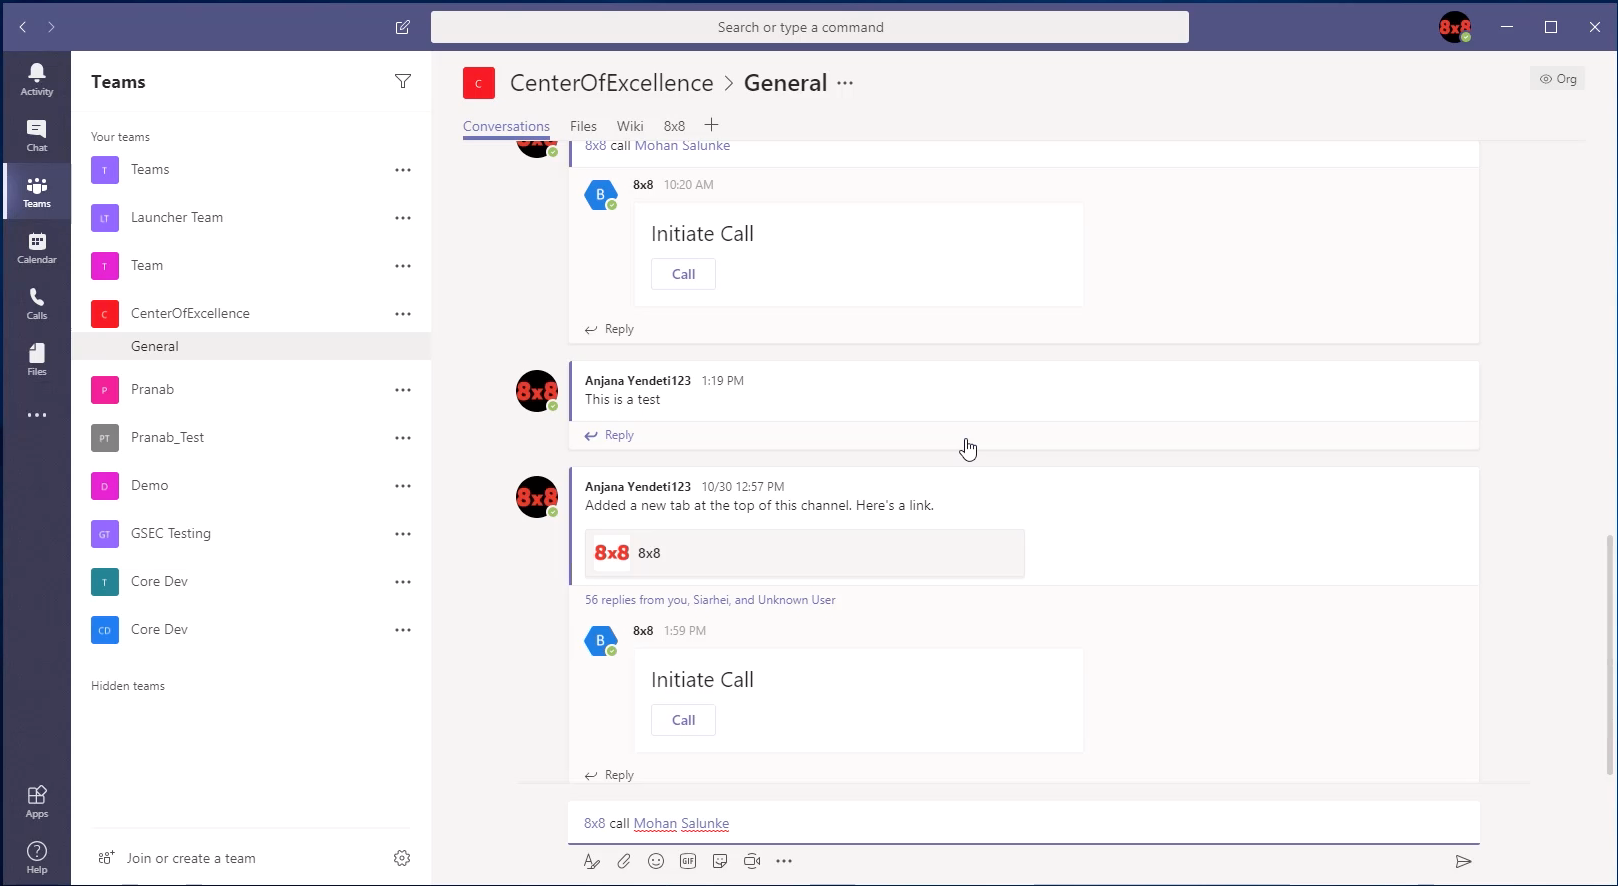
Task: Minimize the Teams window
Action: [x=1507, y=27]
